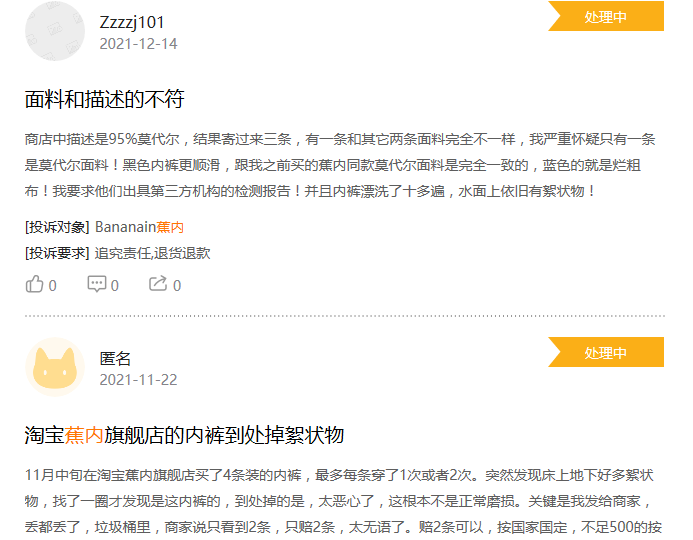This screenshot has width=693, height=540.
Task: Open the second complaint's body text about 絮状物
Action: coord(343,501)
